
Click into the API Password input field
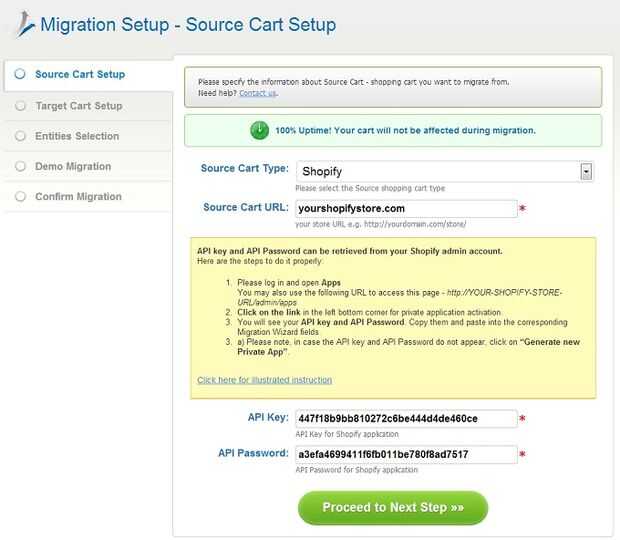point(405,454)
